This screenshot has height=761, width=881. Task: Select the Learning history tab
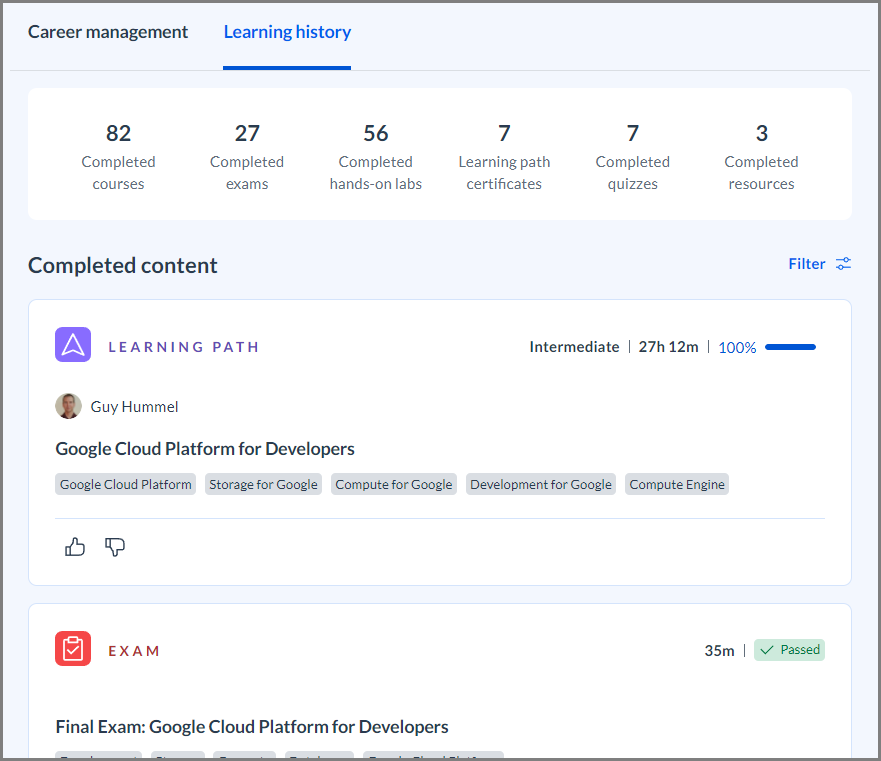point(287,32)
